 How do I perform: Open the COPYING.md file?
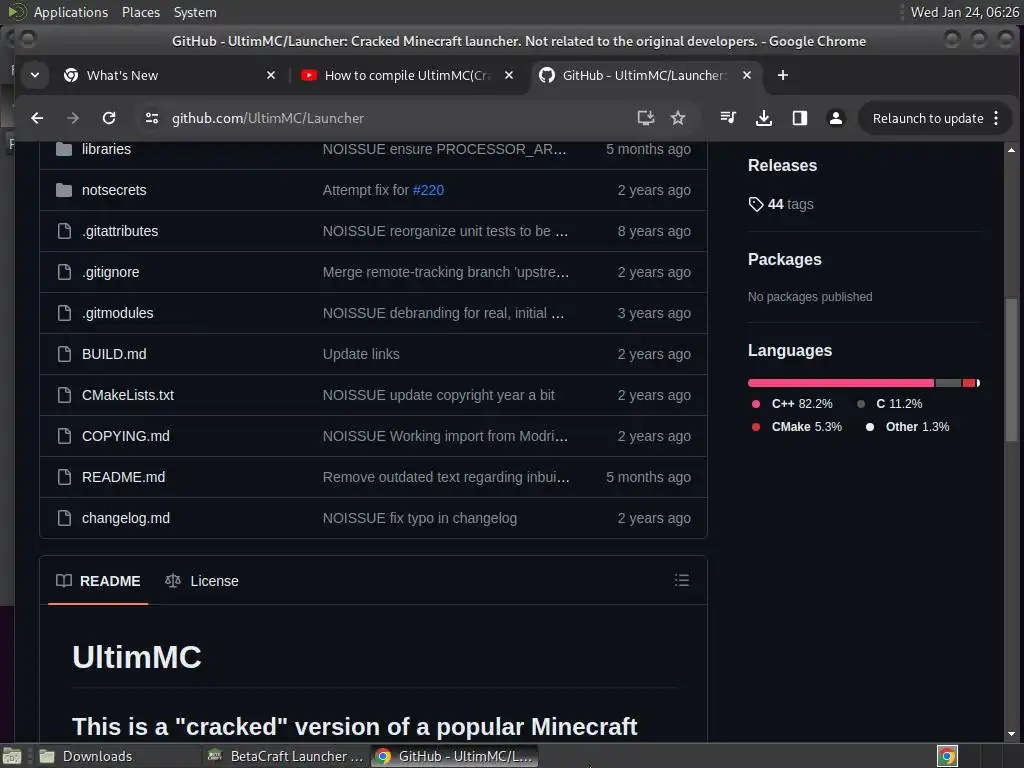126,436
